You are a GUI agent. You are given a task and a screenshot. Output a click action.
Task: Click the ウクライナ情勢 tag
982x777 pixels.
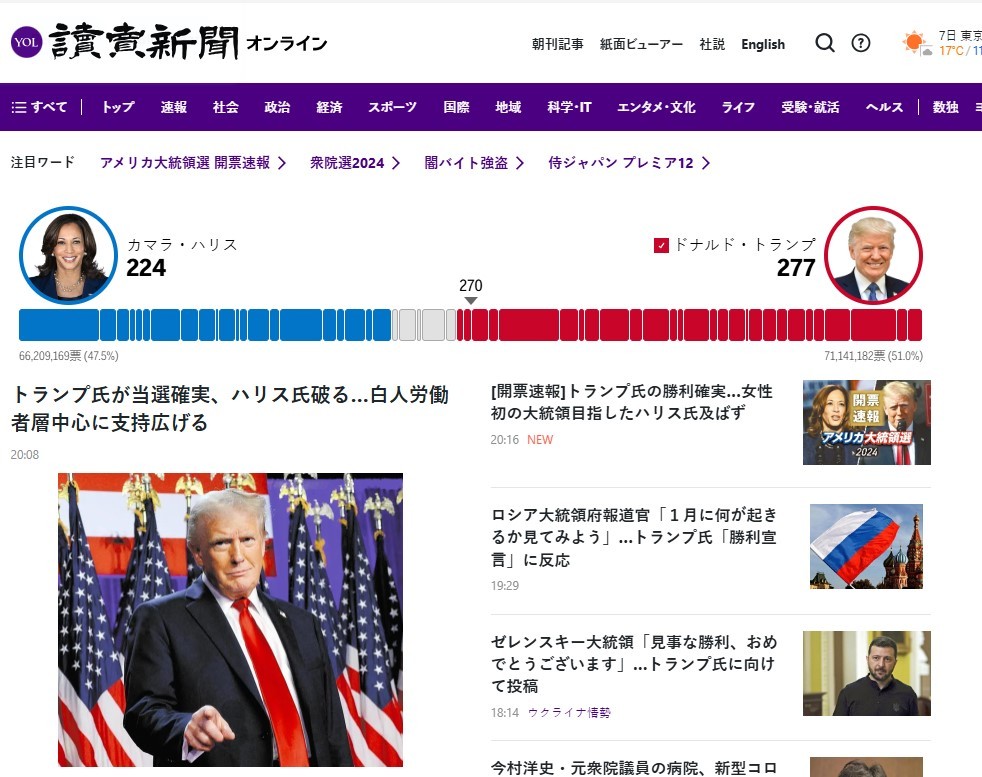click(569, 713)
